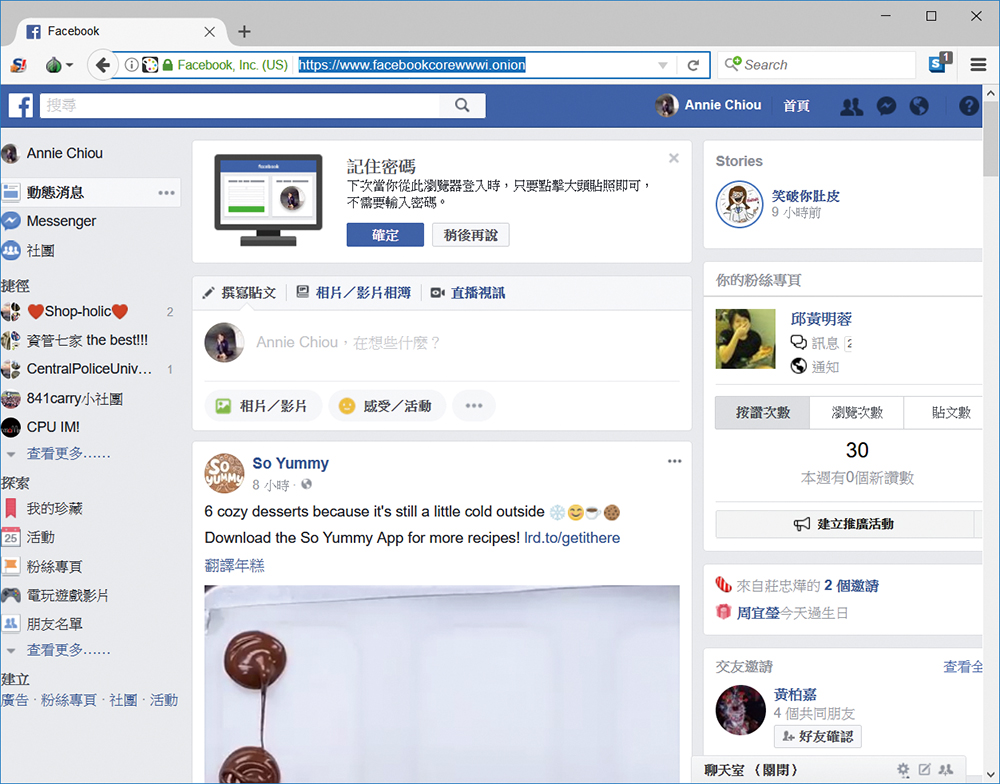Click the S! extension icon in the toolbar
Screen dimensions: 1000x784
(18, 65)
